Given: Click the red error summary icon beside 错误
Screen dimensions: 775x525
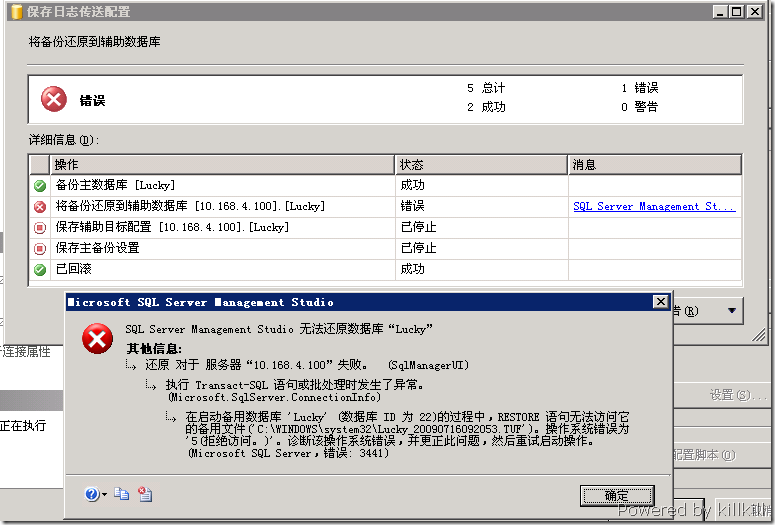Looking at the screenshot, I should click(x=54, y=99).
